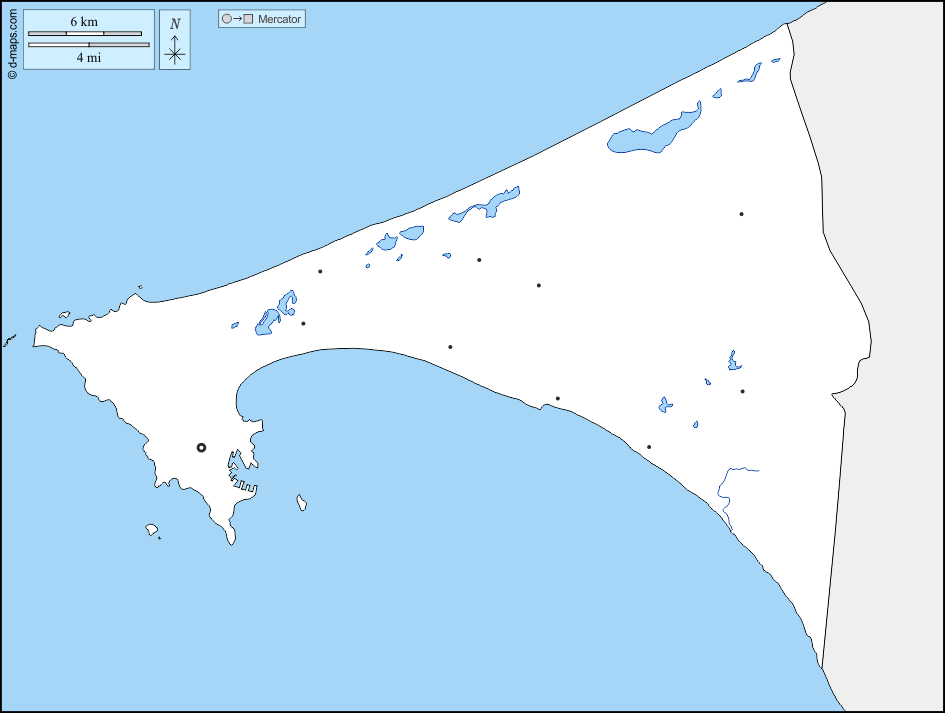Click the 'N' letter in the compass box
The height and width of the screenshot is (713, 945).
coord(175,24)
